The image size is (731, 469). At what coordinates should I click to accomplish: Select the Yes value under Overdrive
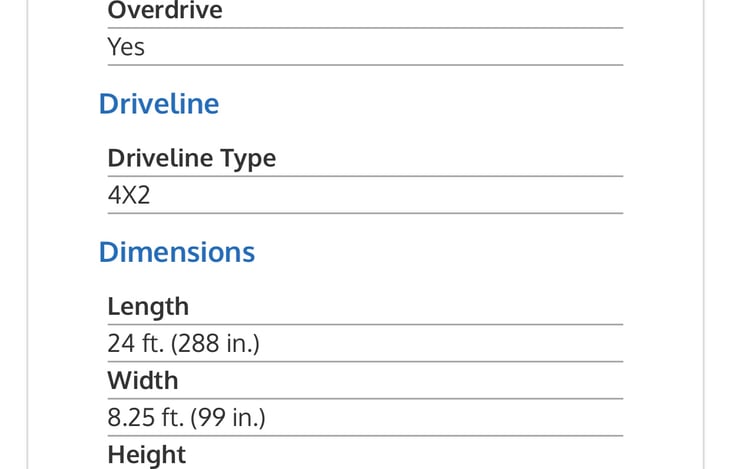pos(126,47)
